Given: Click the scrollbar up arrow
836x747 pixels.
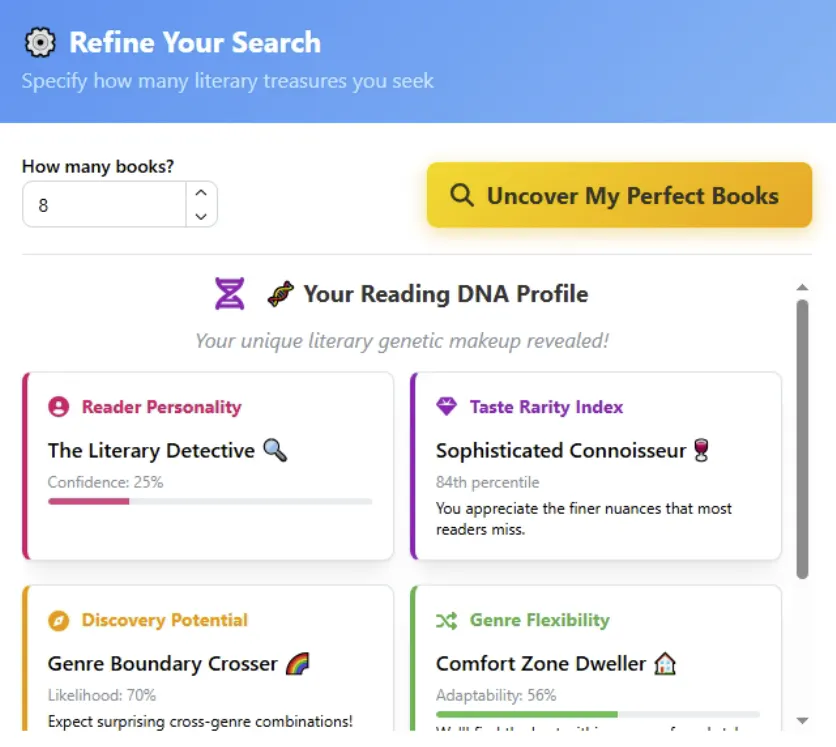Looking at the screenshot, I should pyautogui.click(x=802, y=288).
